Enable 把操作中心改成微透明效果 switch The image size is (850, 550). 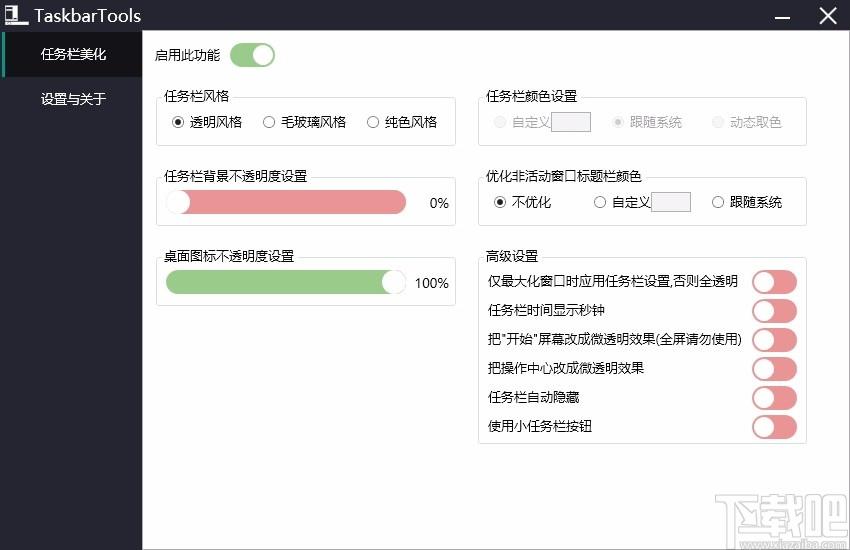774,369
